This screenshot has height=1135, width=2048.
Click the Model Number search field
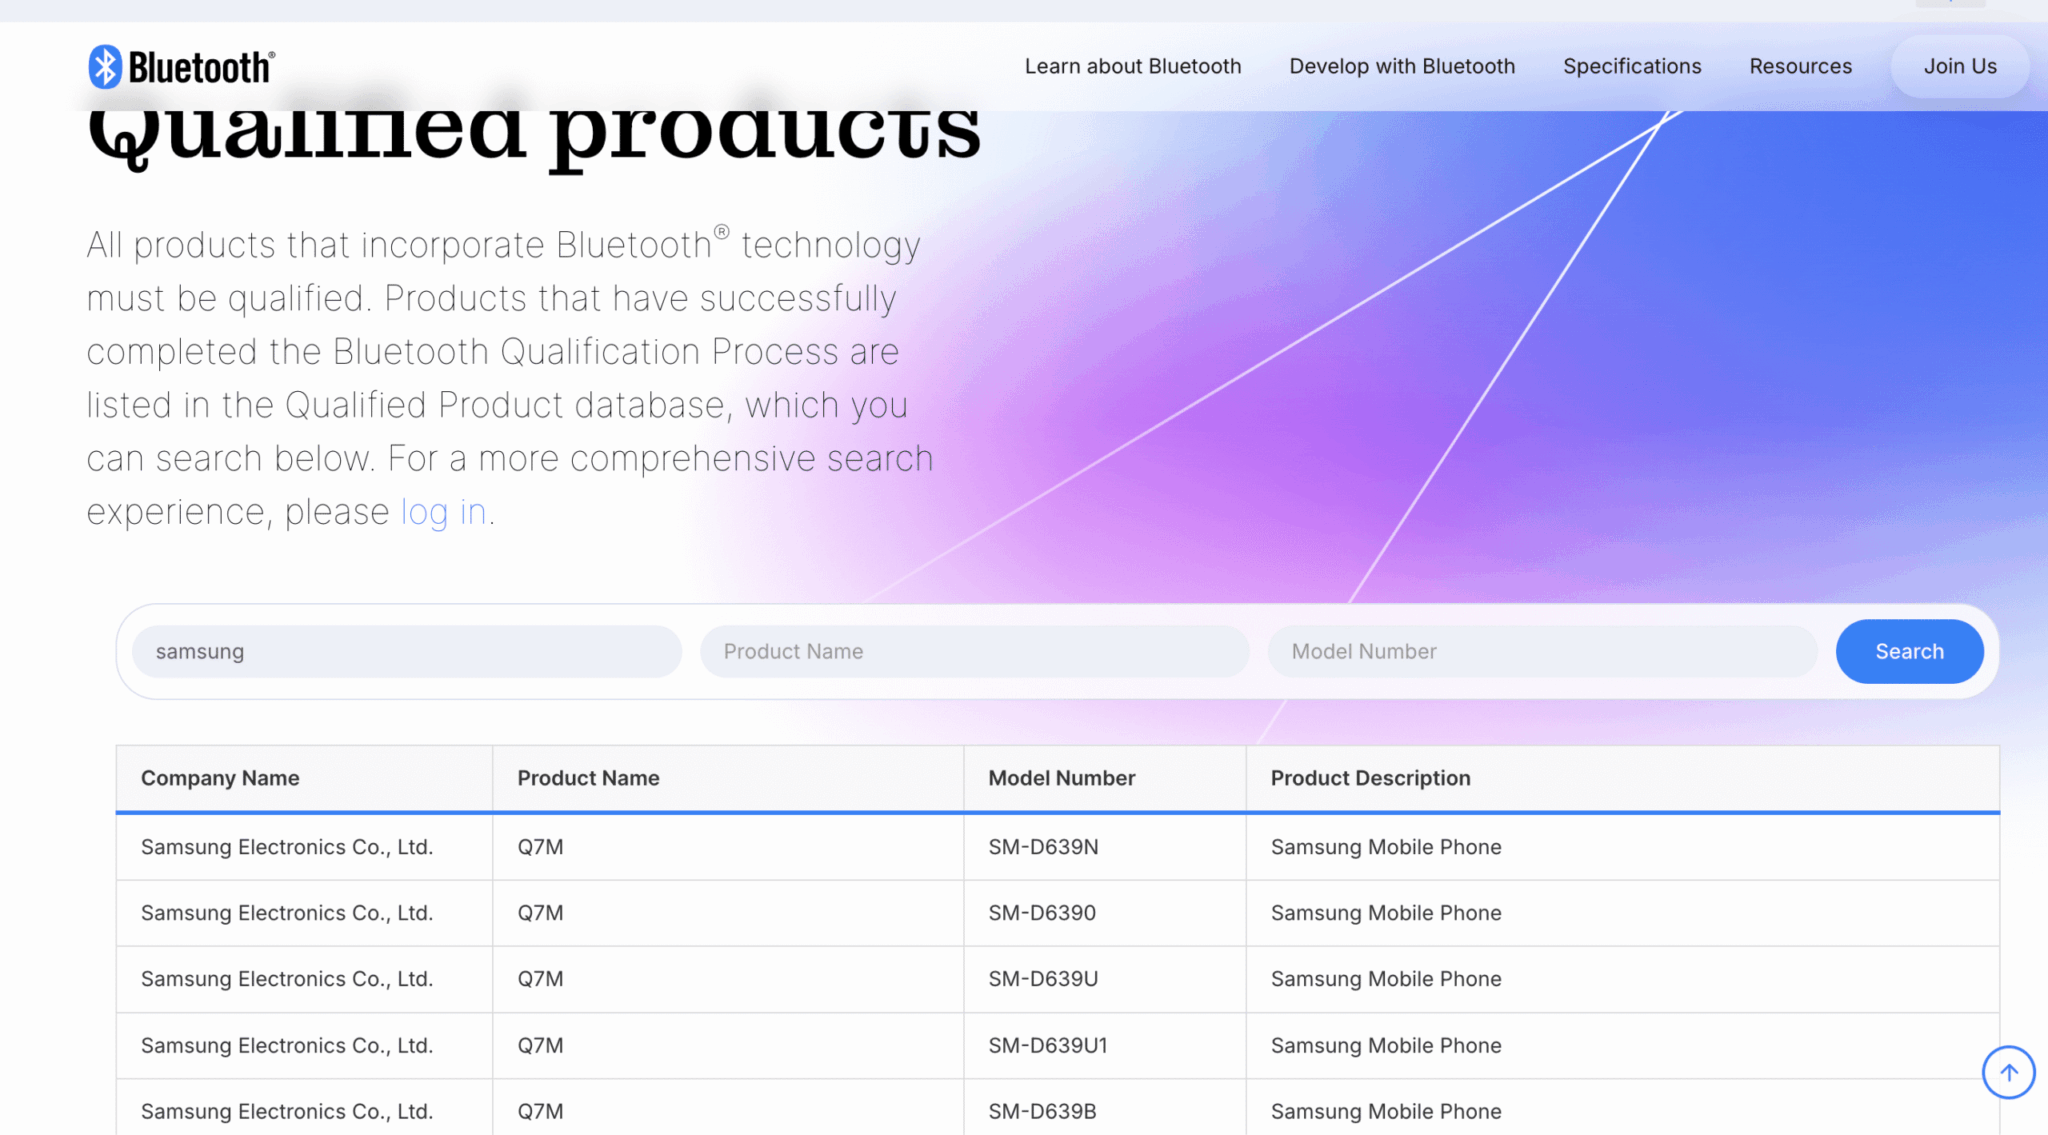click(1542, 652)
